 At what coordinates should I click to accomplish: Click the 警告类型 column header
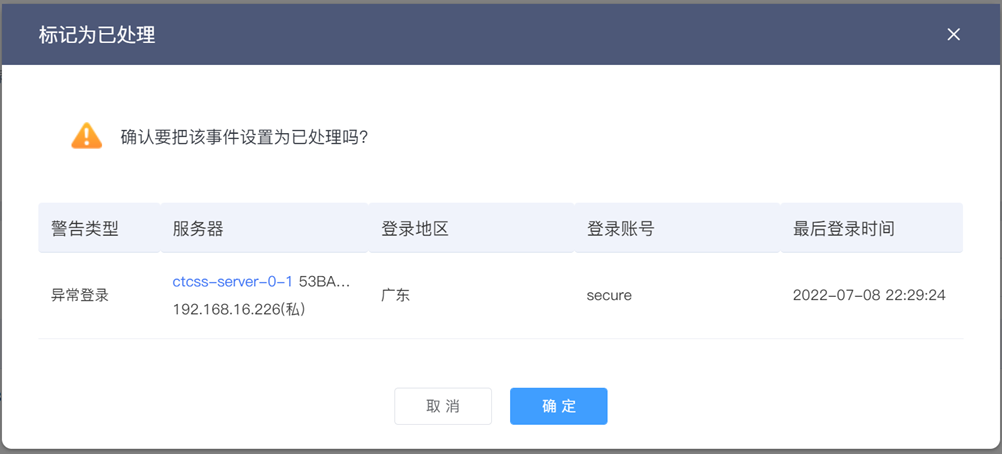coord(85,229)
